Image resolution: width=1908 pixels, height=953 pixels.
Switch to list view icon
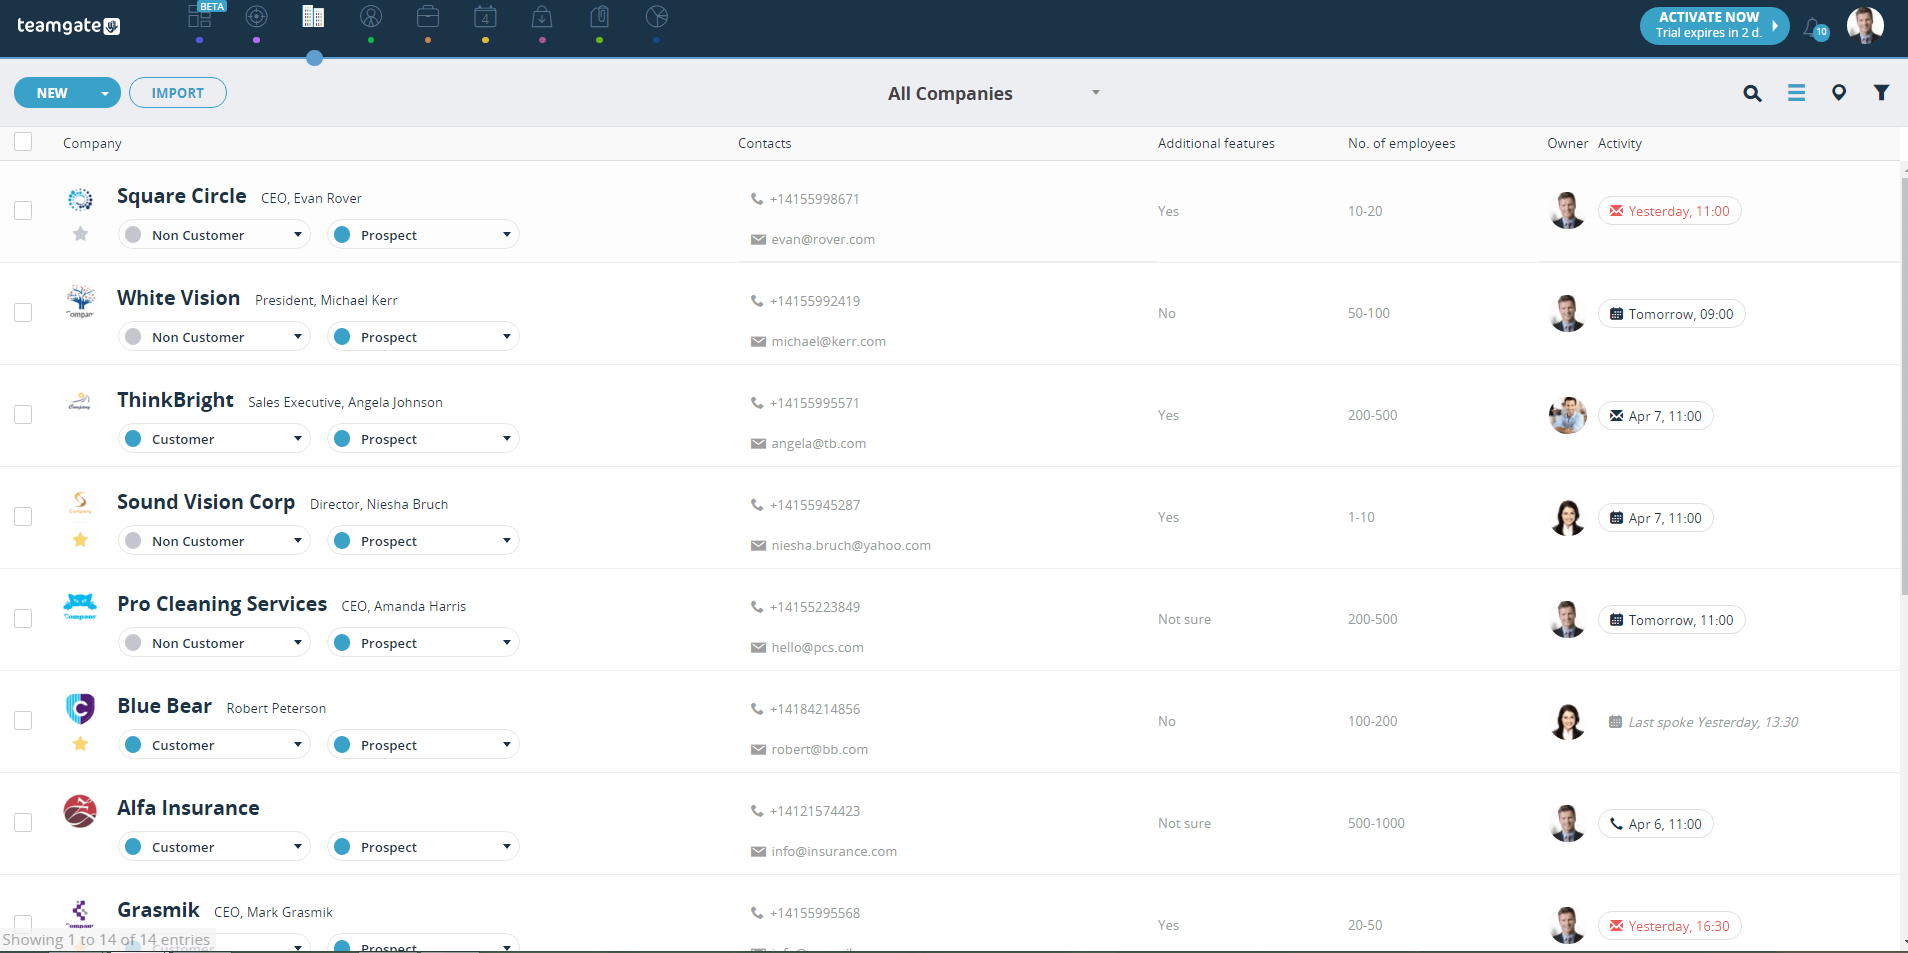(1796, 93)
